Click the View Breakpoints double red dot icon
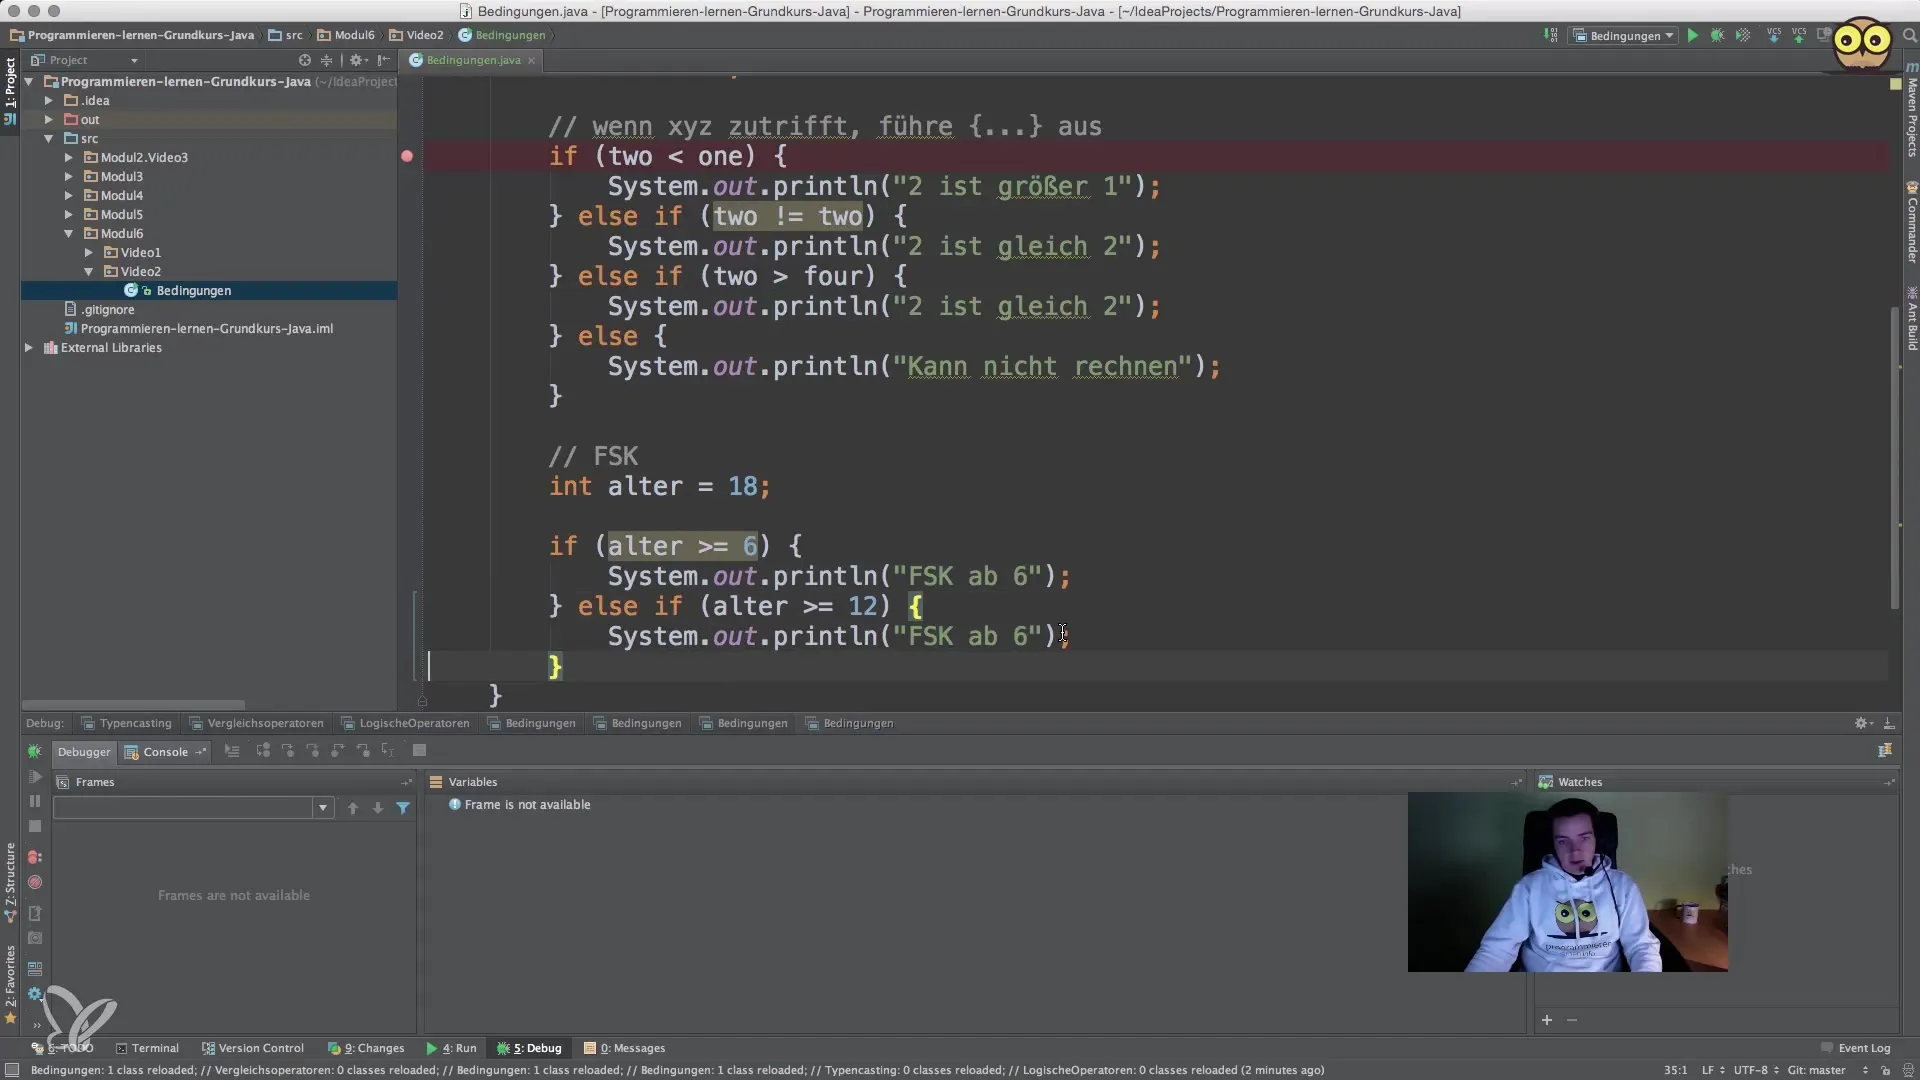The image size is (1920, 1080). point(34,858)
